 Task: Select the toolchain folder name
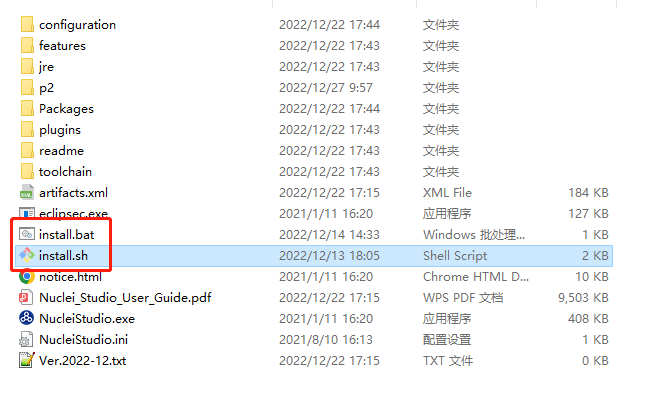[65, 171]
